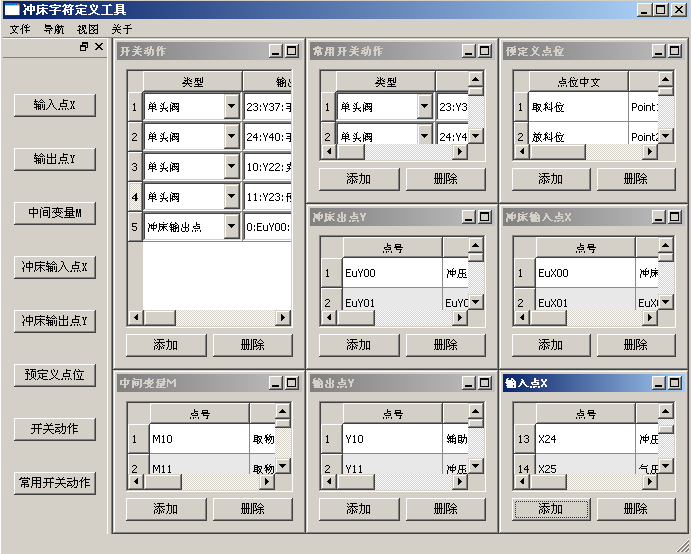Float the left navigation dock panel

[x=85, y=47]
